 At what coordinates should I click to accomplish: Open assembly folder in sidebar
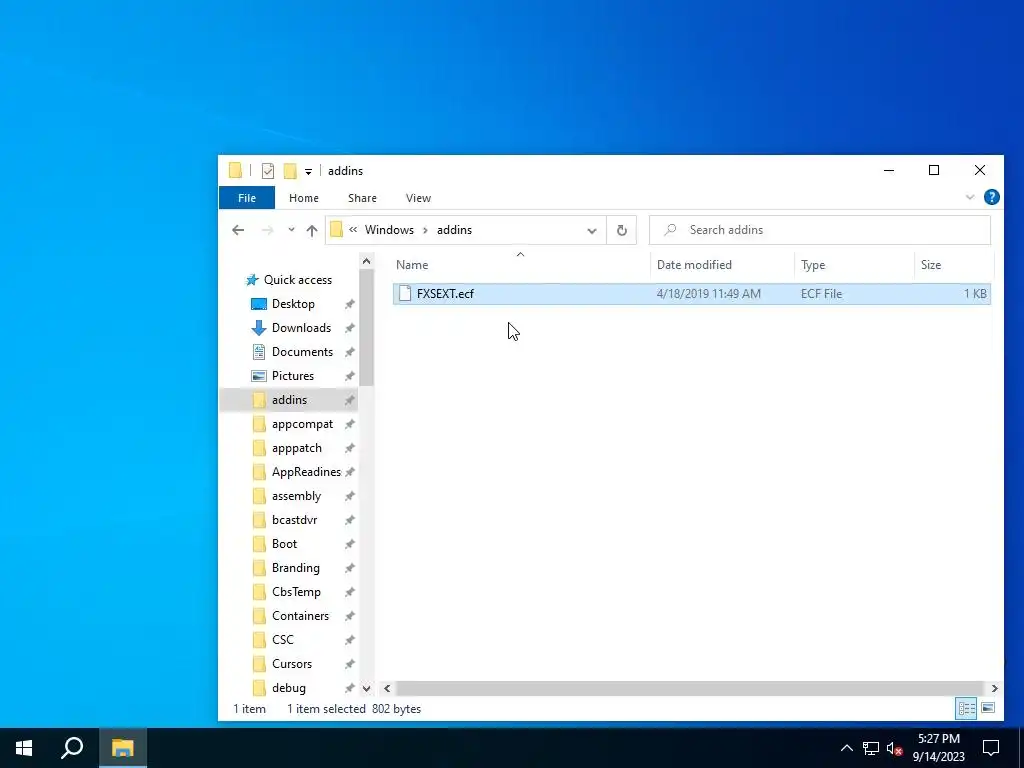point(296,496)
